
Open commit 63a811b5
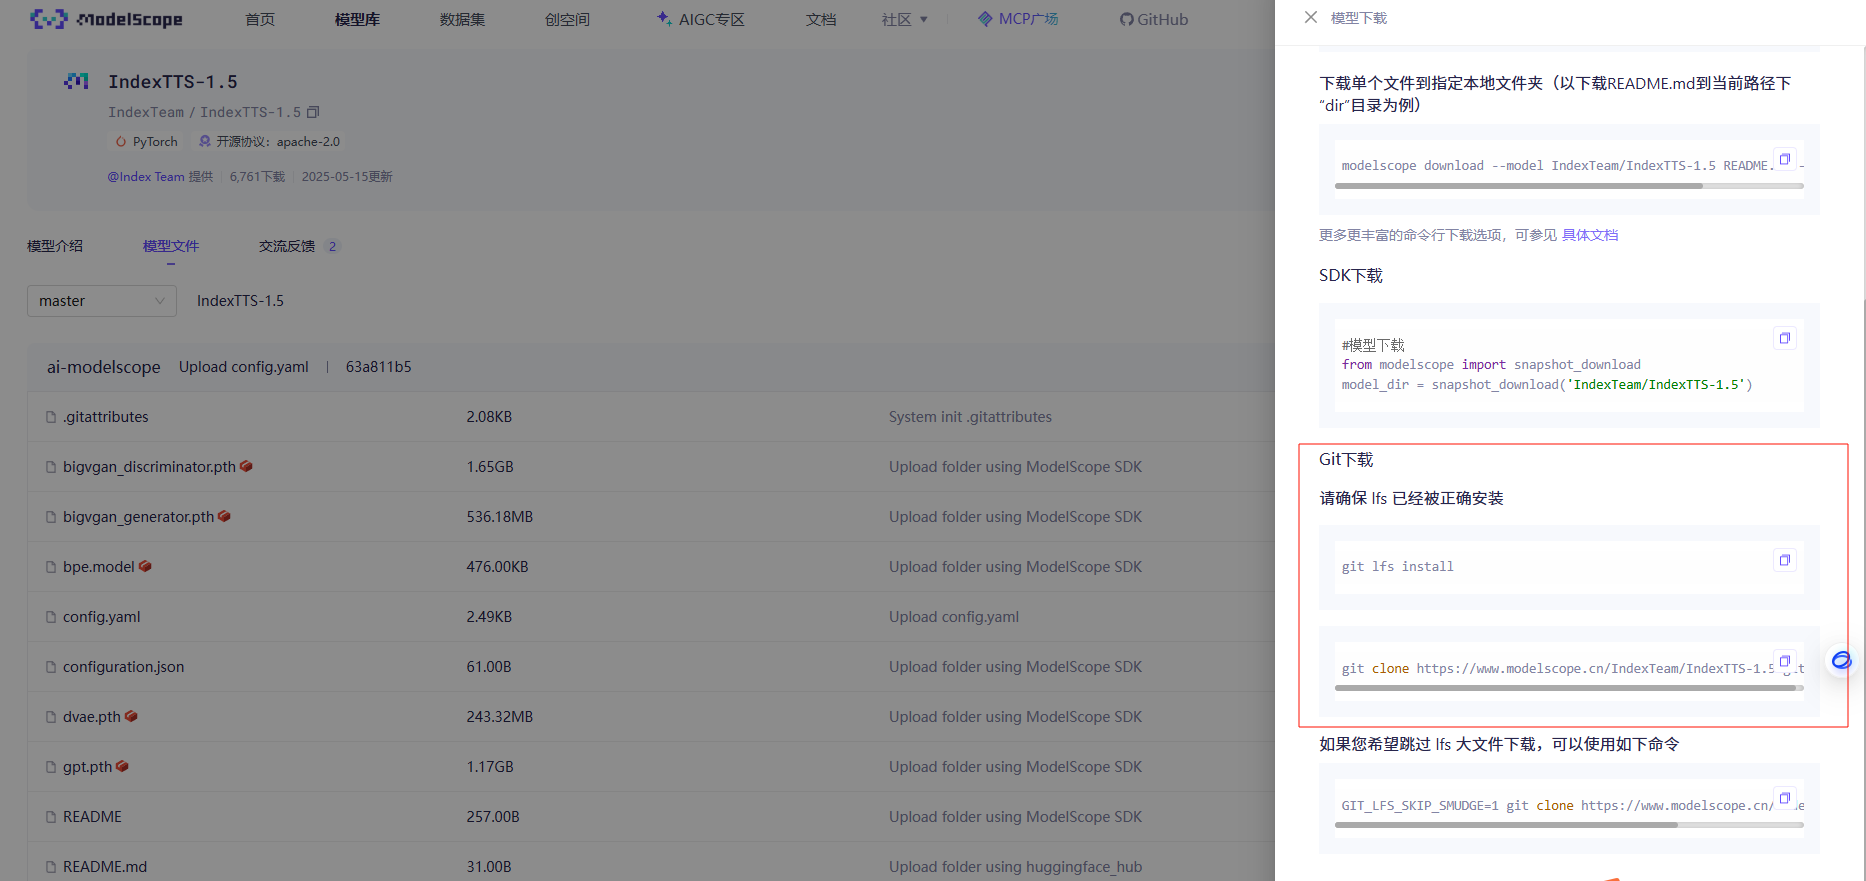pyautogui.click(x=378, y=367)
